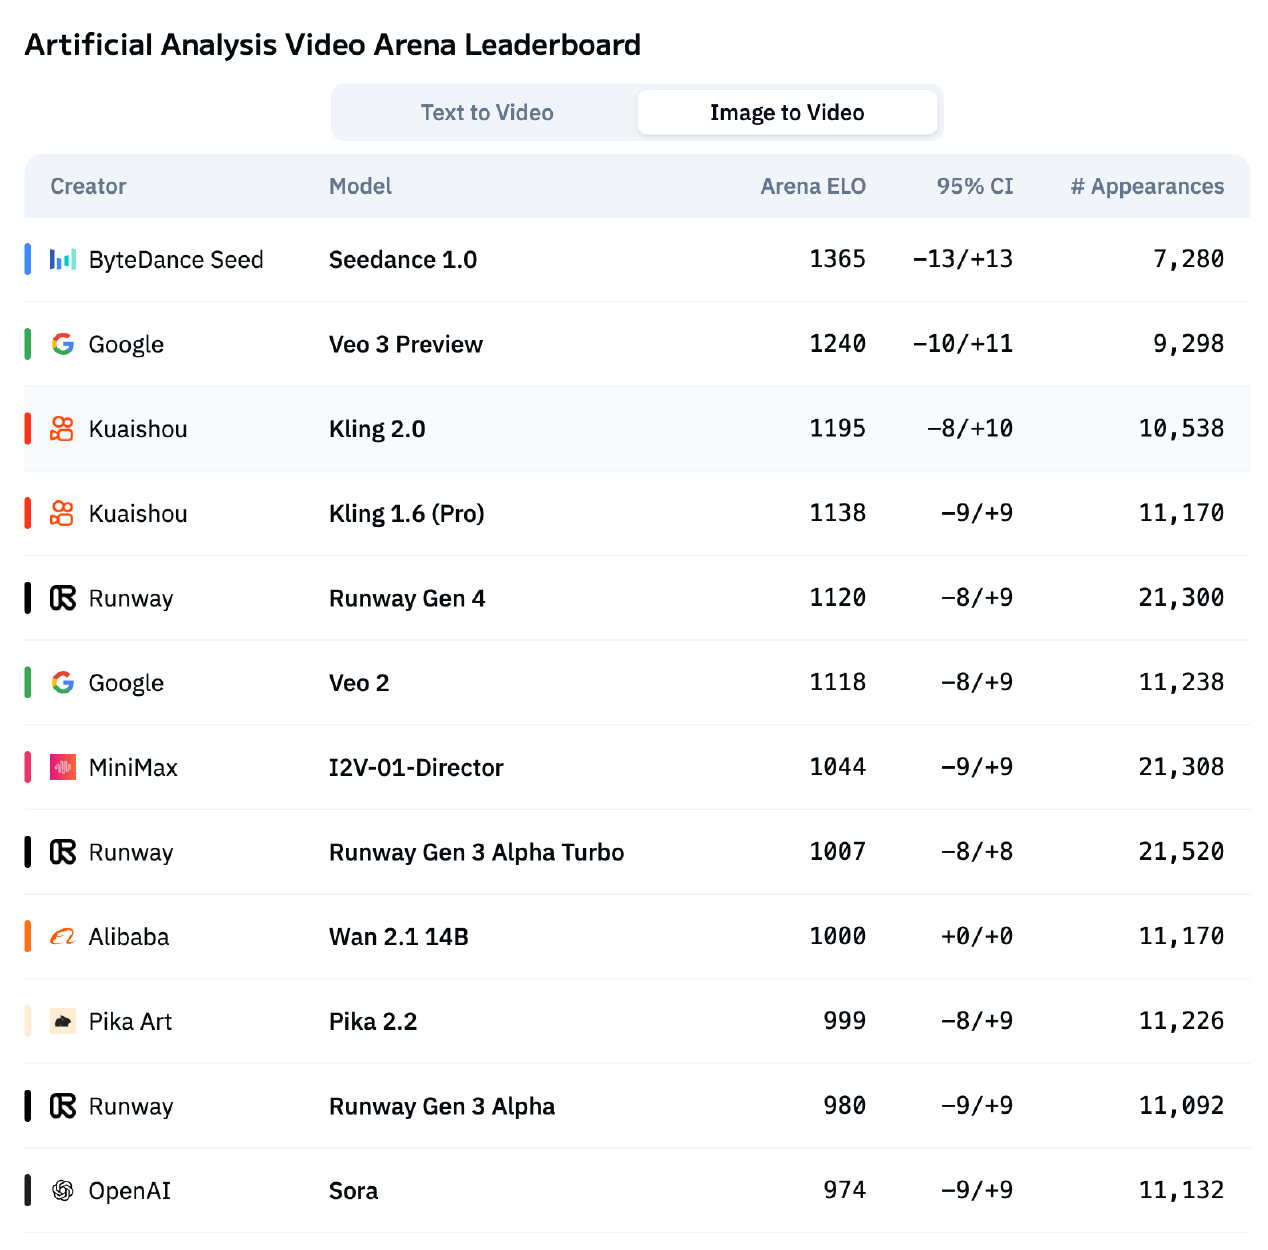This screenshot has width=1268, height=1250.
Task: Click the Veo 3 Preview model name
Action: pos(406,344)
